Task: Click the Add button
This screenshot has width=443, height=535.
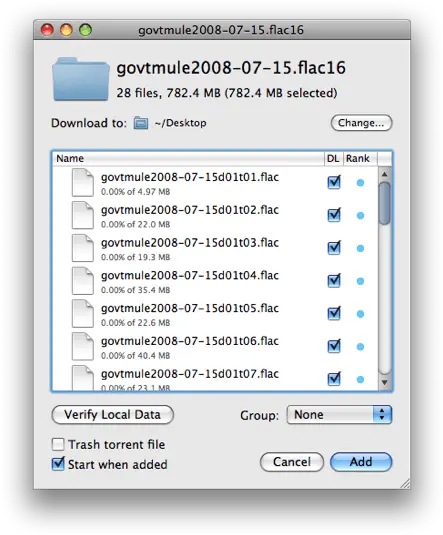Action: (361, 462)
